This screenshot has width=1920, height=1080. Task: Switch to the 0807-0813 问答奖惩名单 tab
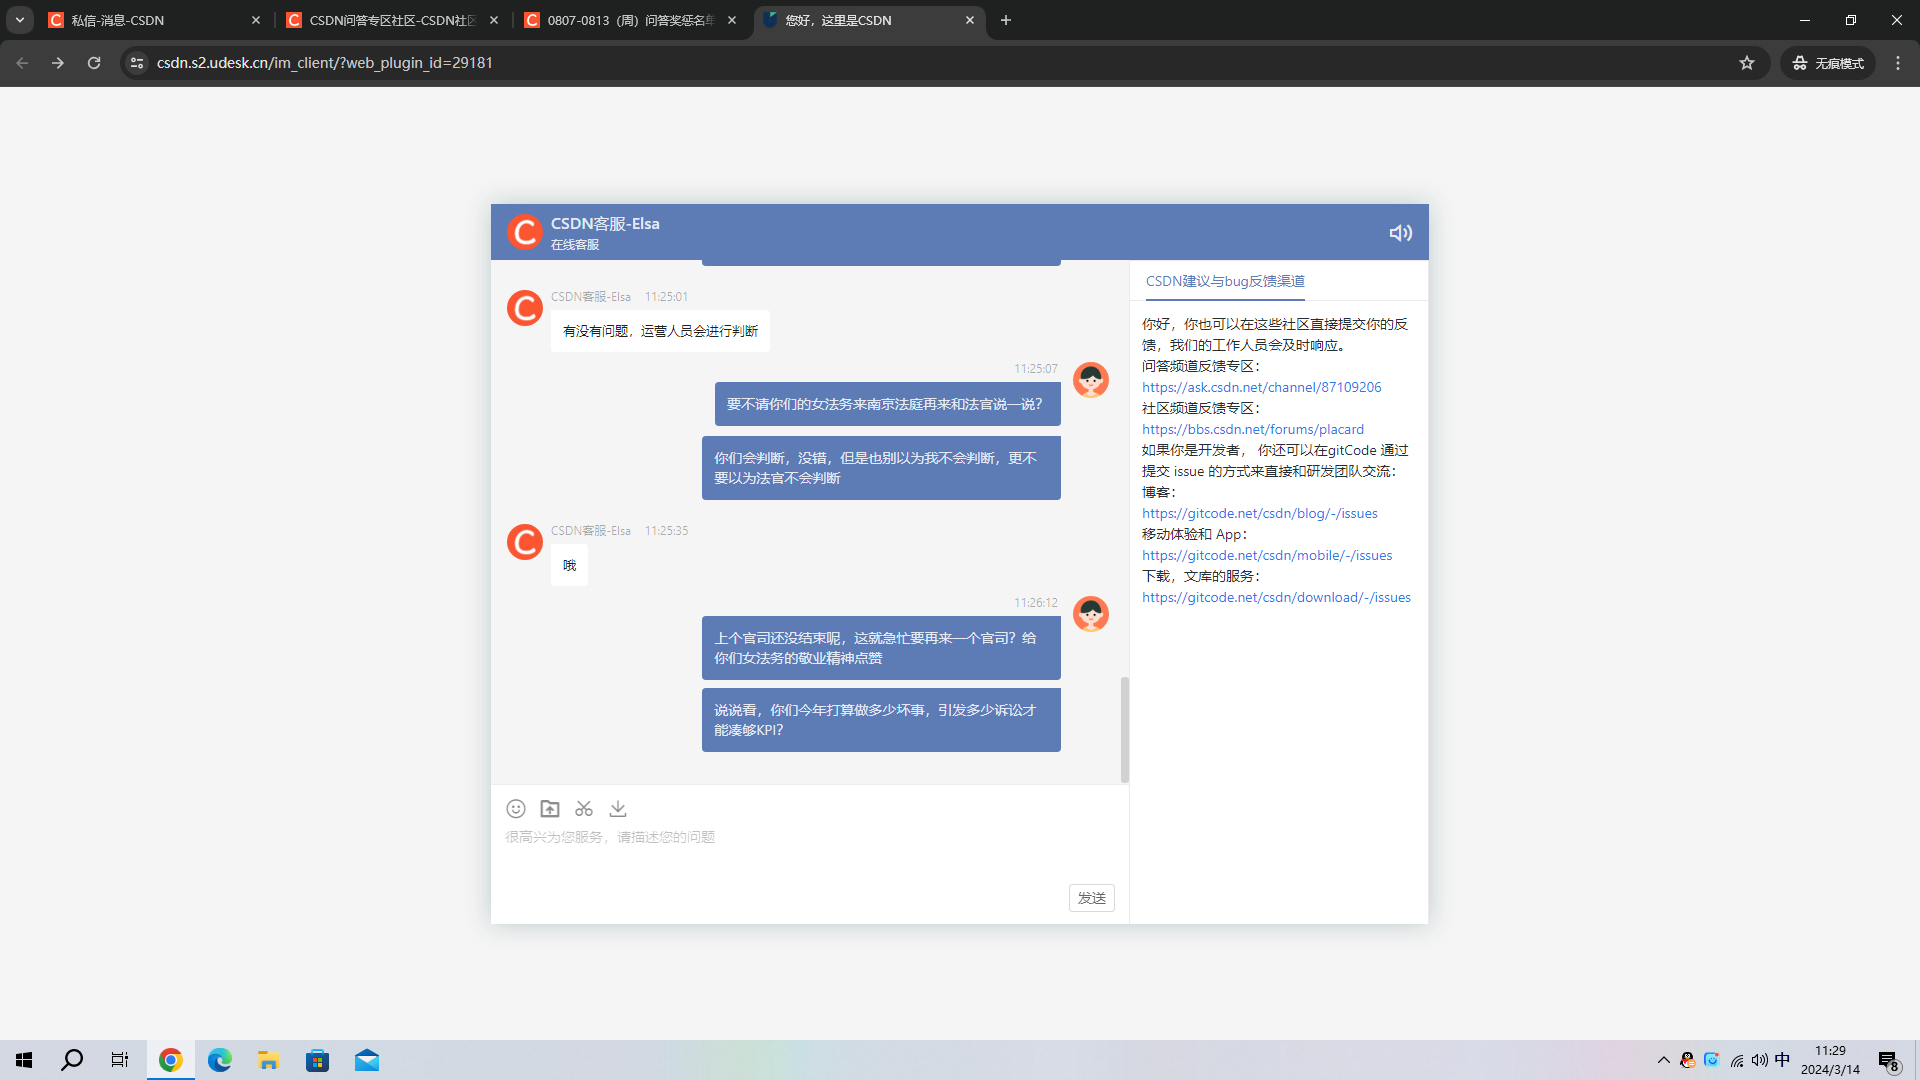620,20
